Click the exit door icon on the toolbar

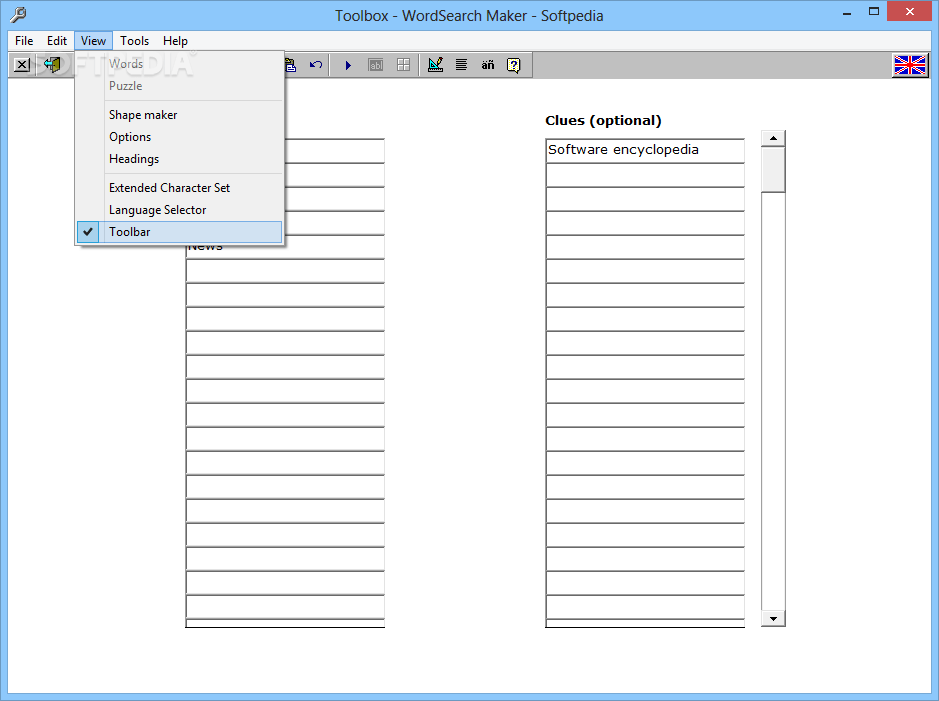pyautogui.click(x=51, y=65)
